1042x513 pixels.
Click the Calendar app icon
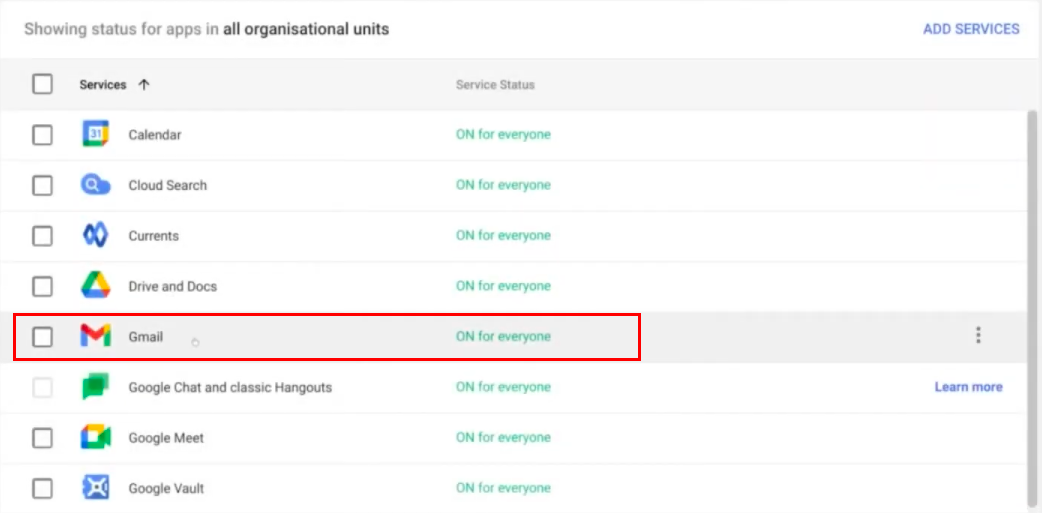tap(95, 134)
